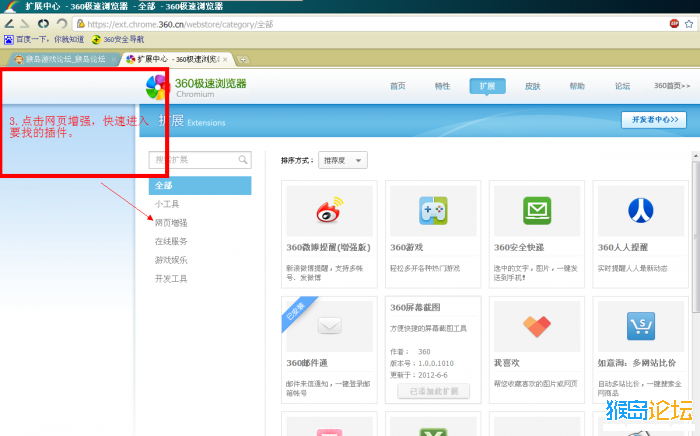The image size is (700, 436).
Task: Click 轻松多开各种热门游戏 description
Action: point(425,268)
